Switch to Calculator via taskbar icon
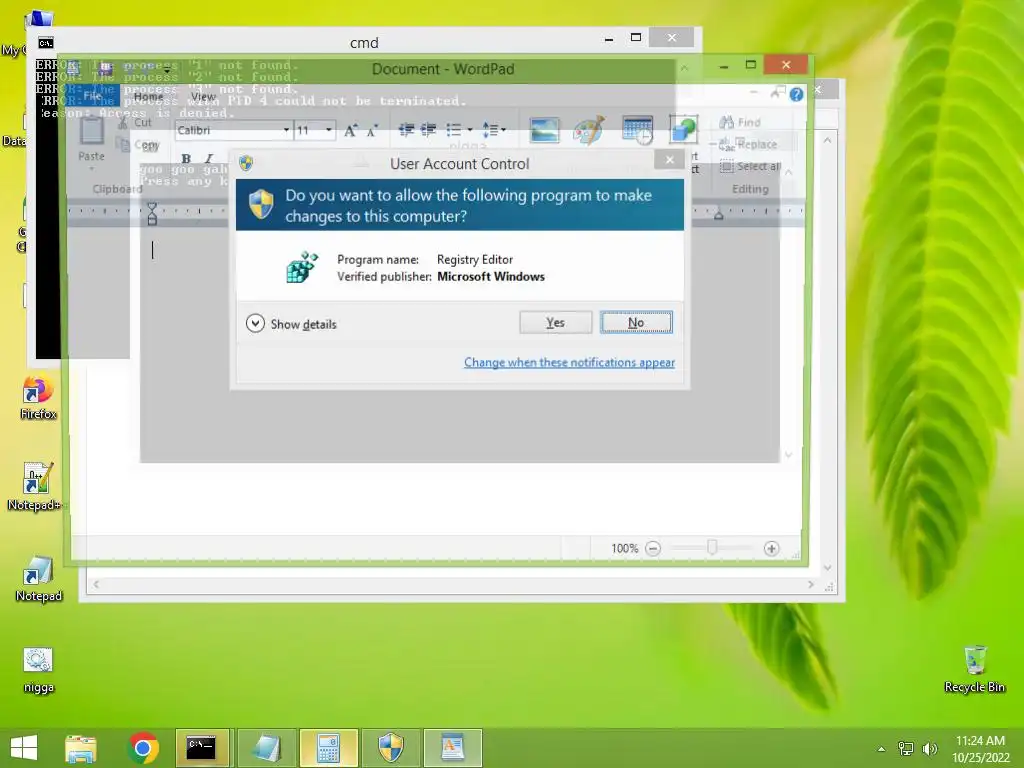 pyautogui.click(x=328, y=748)
